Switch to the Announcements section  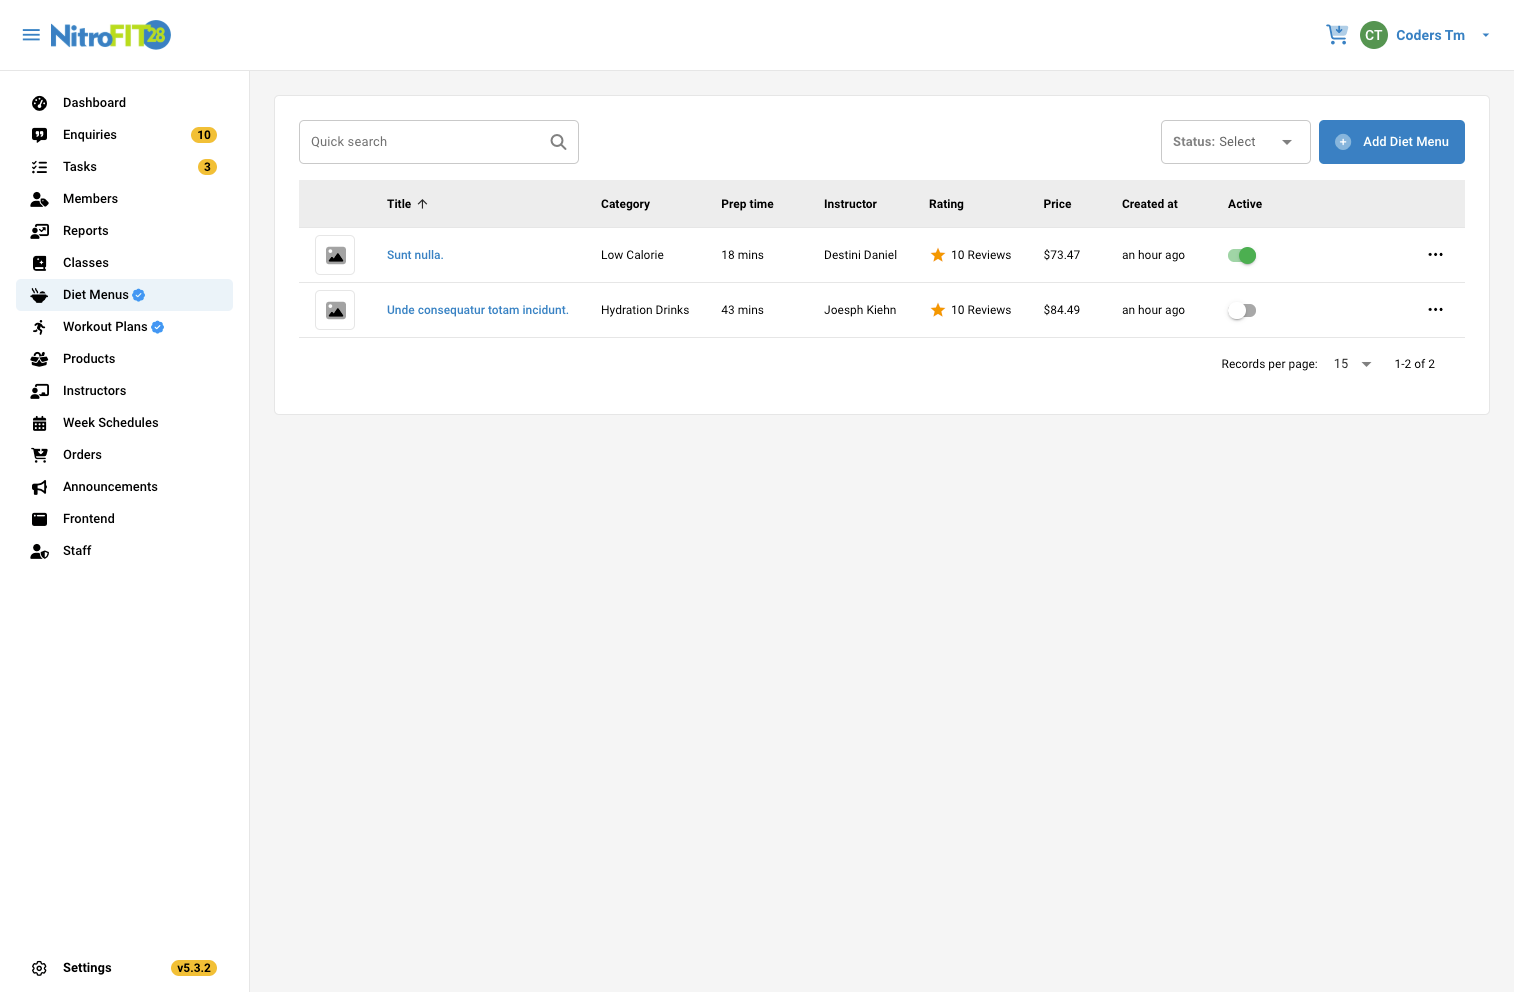[110, 486]
